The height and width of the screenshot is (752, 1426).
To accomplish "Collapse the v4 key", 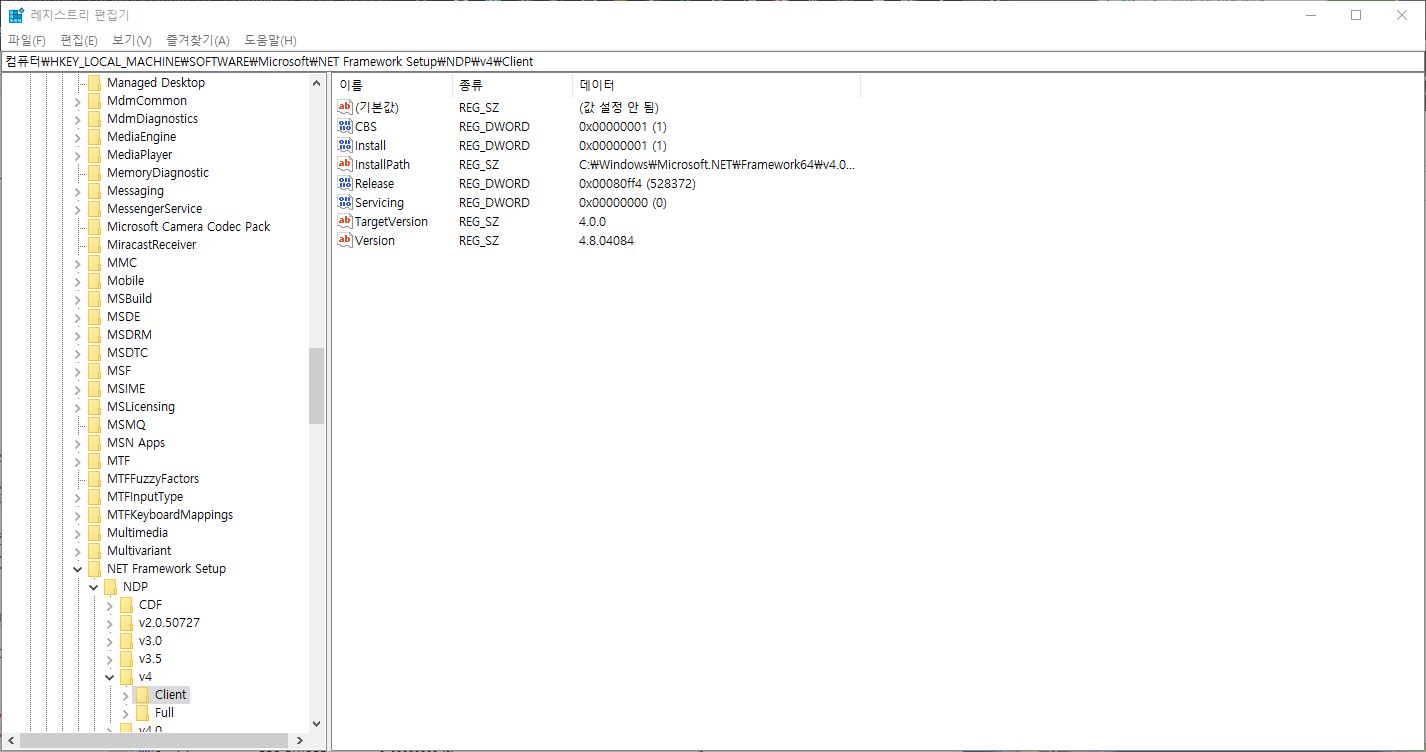I will click(110, 677).
